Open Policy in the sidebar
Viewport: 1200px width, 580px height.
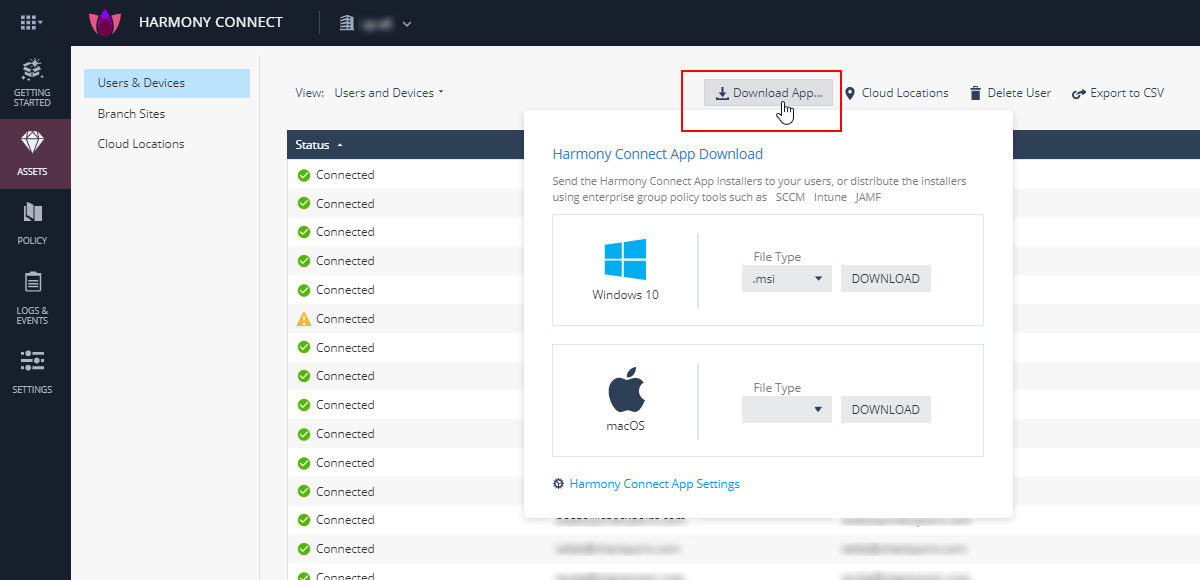click(x=32, y=223)
